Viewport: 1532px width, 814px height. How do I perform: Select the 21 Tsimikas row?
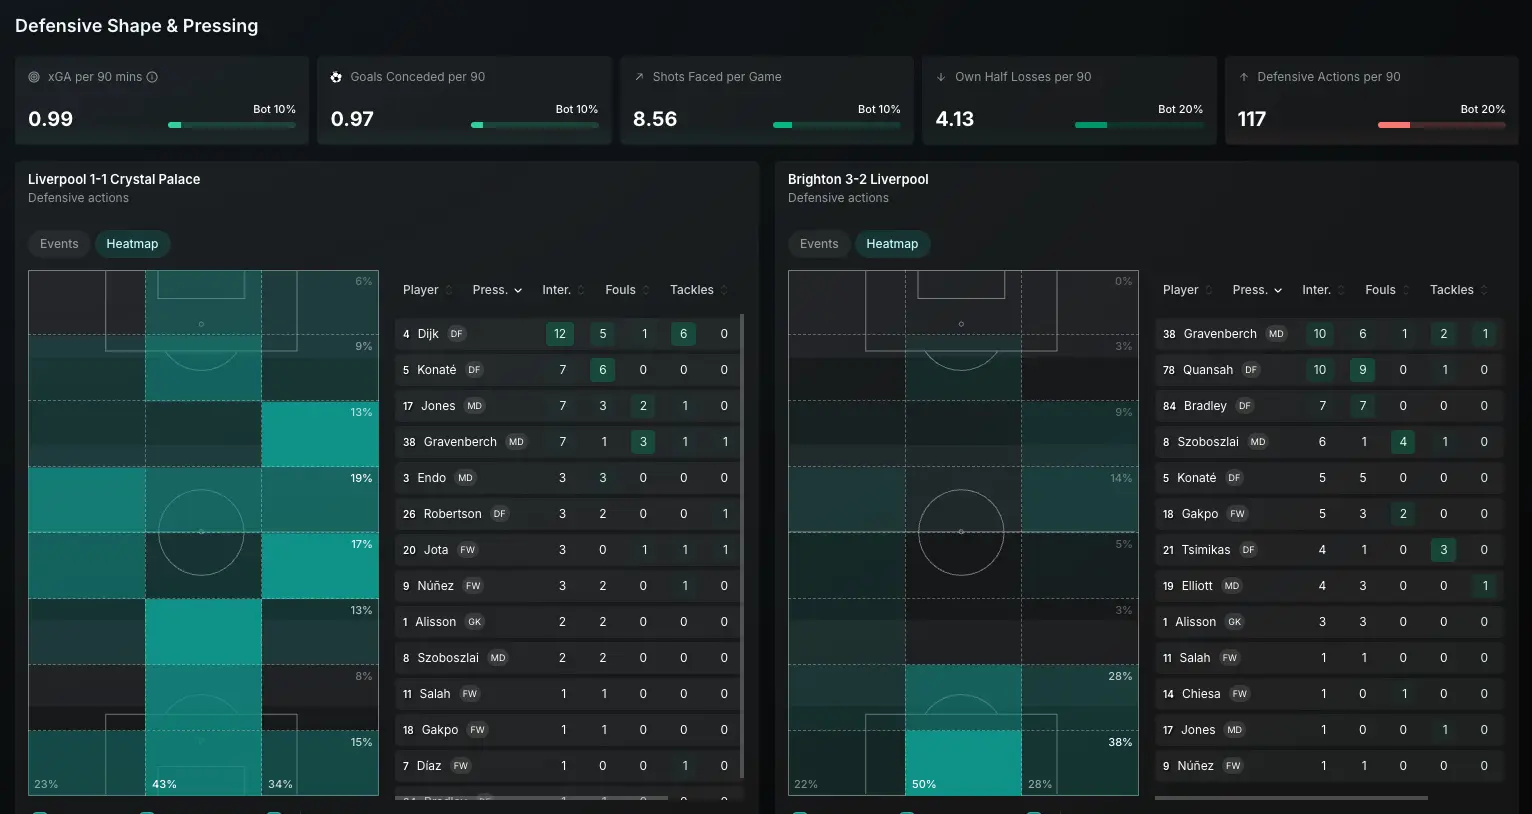1329,550
